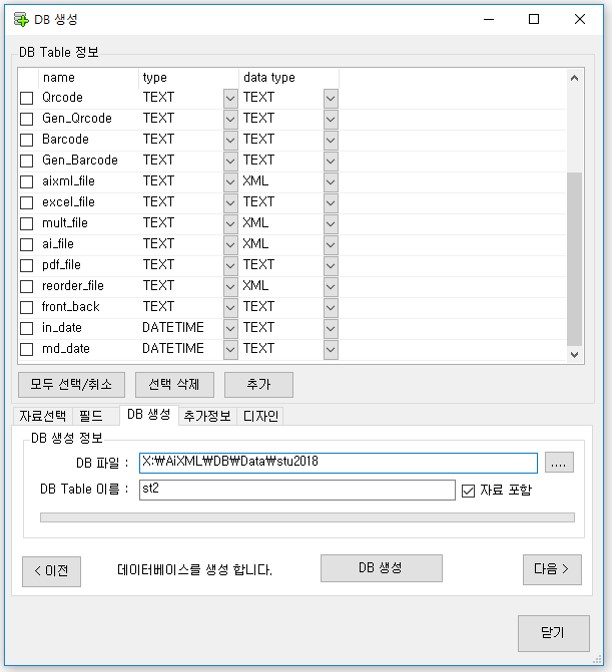Click the DB Table 이름 input field

tap(297, 490)
